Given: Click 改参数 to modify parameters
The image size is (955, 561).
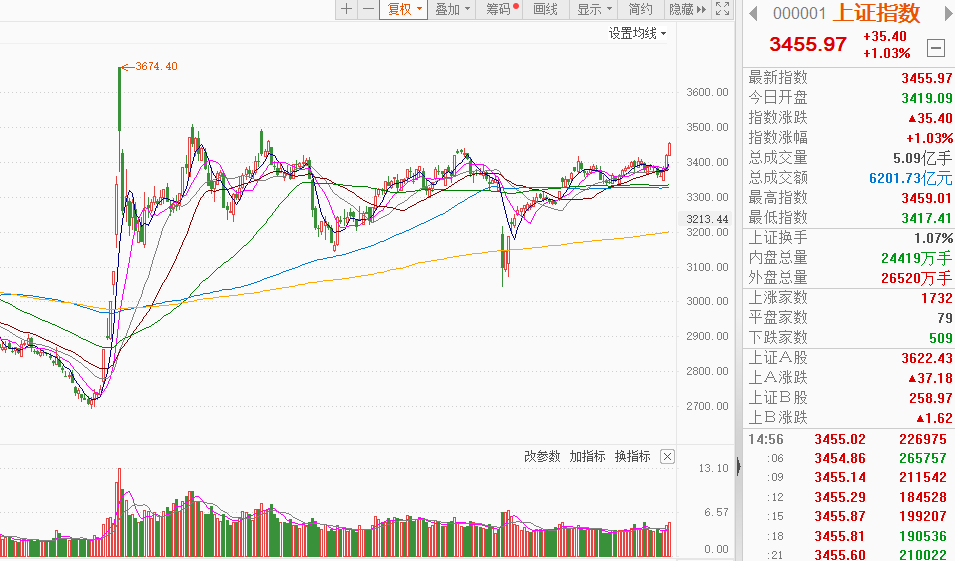Looking at the screenshot, I should coord(542,457).
